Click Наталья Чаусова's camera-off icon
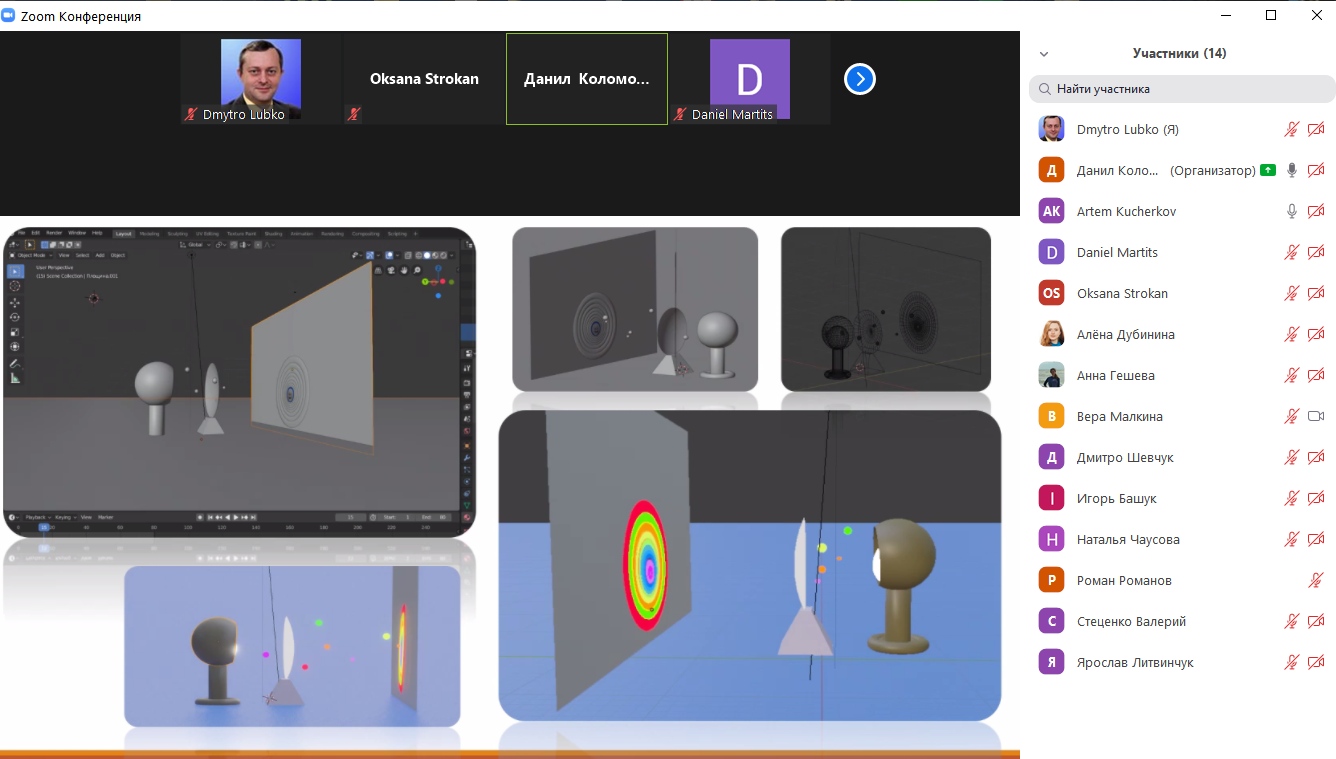Image resolution: width=1336 pixels, height=759 pixels. [1316, 539]
